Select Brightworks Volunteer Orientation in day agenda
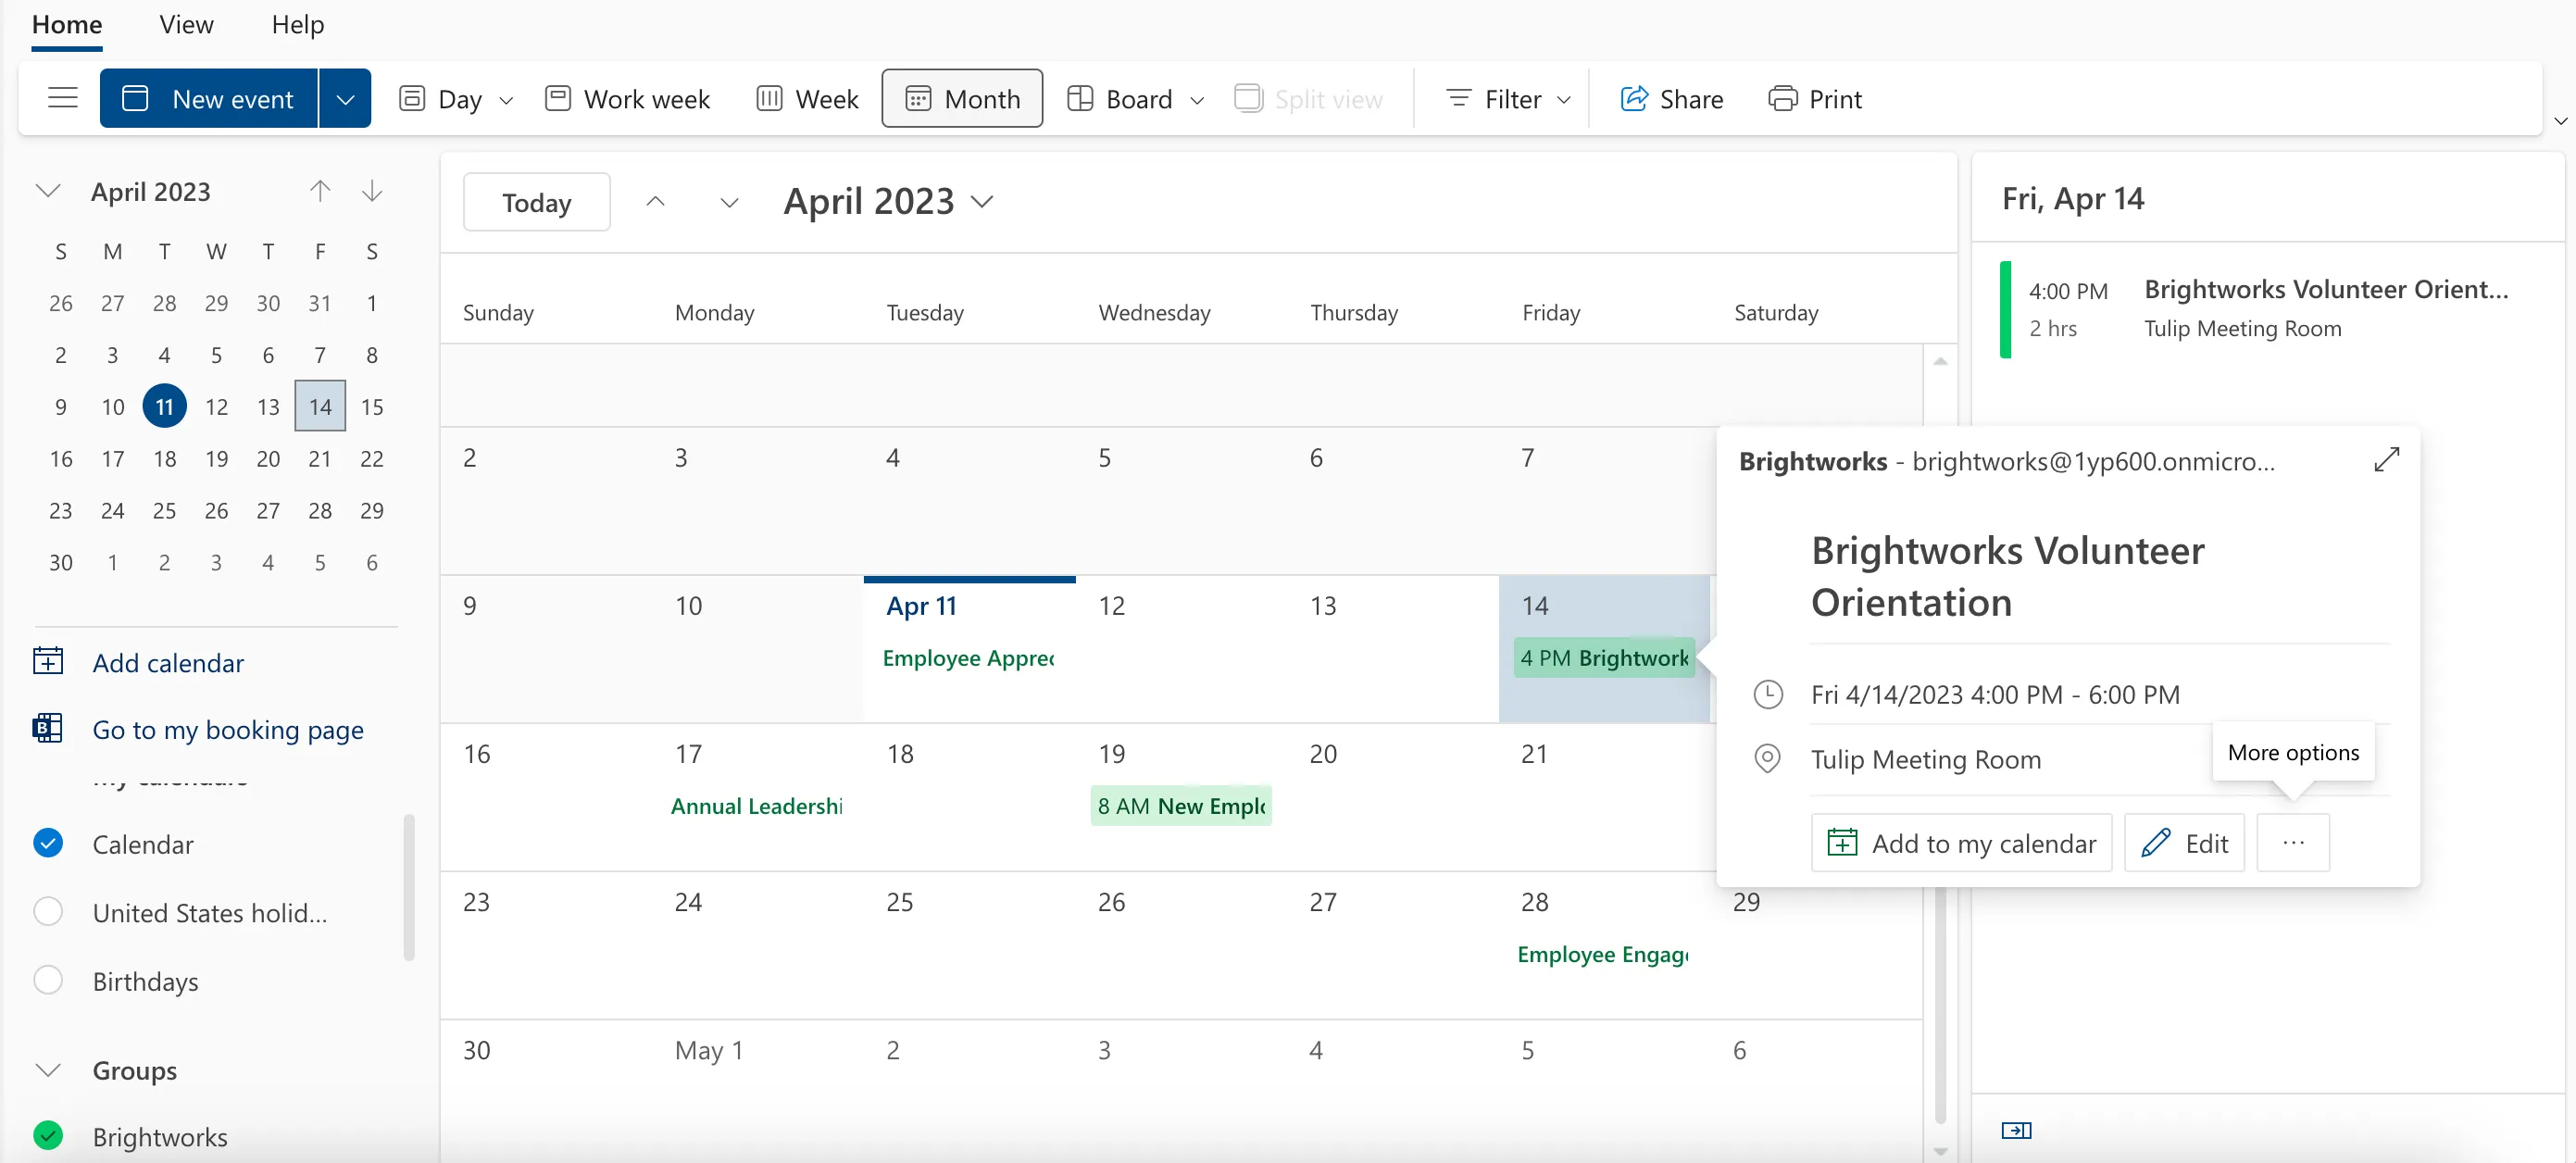Image resolution: width=2576 pixels, height=1163 pixels. (x=2268, y=309)
